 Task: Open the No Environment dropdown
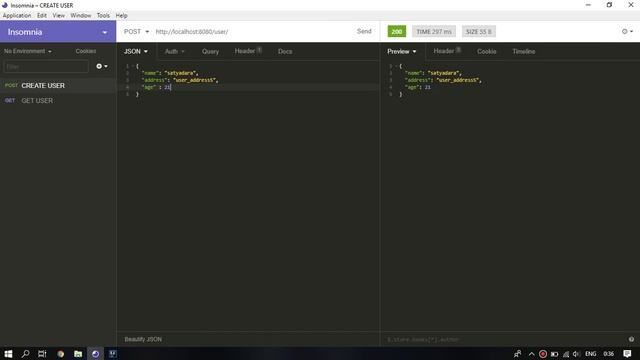click(x=28, y=51)
